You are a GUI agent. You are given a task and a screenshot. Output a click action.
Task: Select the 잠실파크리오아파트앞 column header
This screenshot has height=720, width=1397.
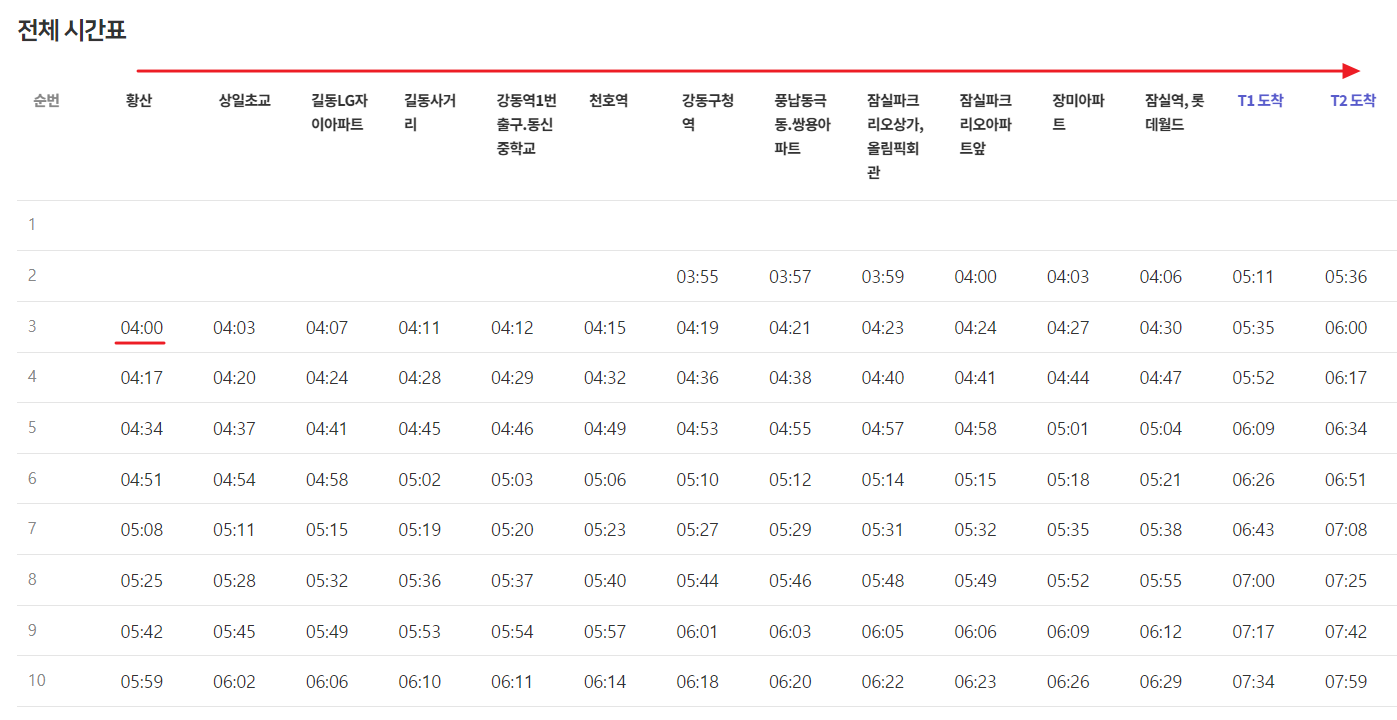coord(985,125)
